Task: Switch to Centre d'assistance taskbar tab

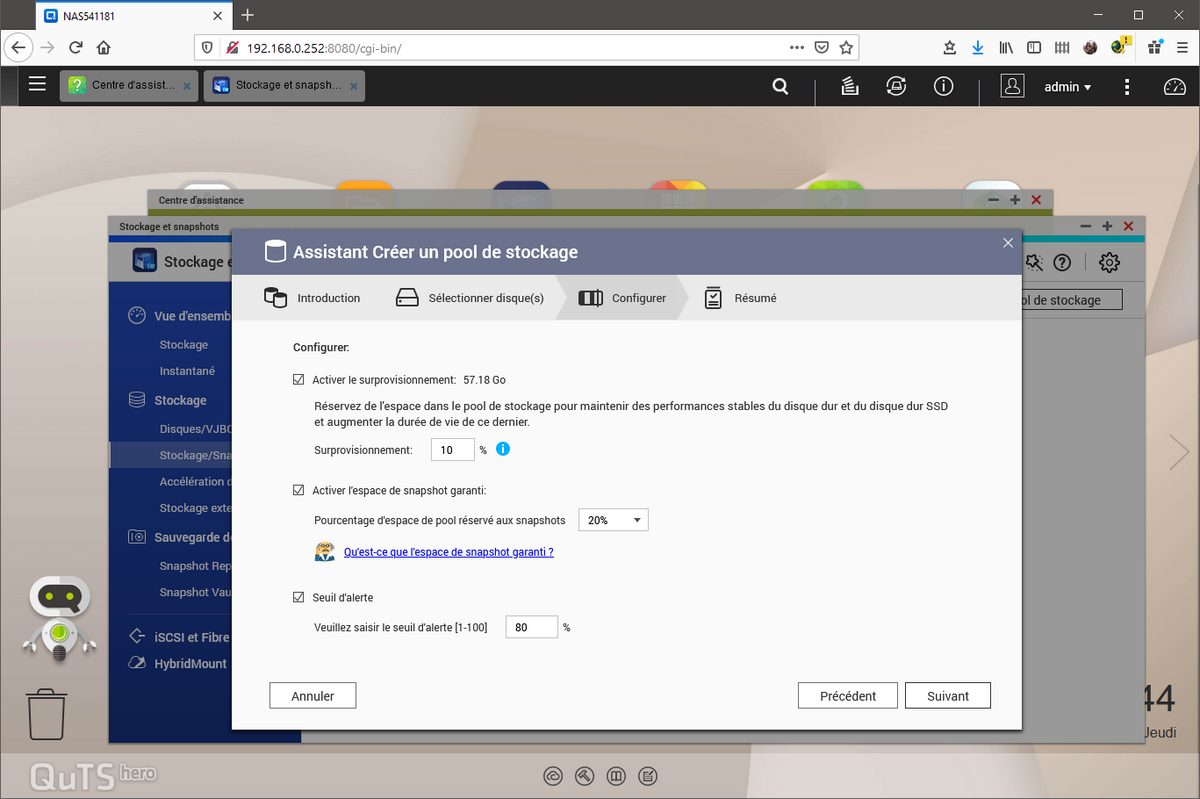Action: (128, 86)
